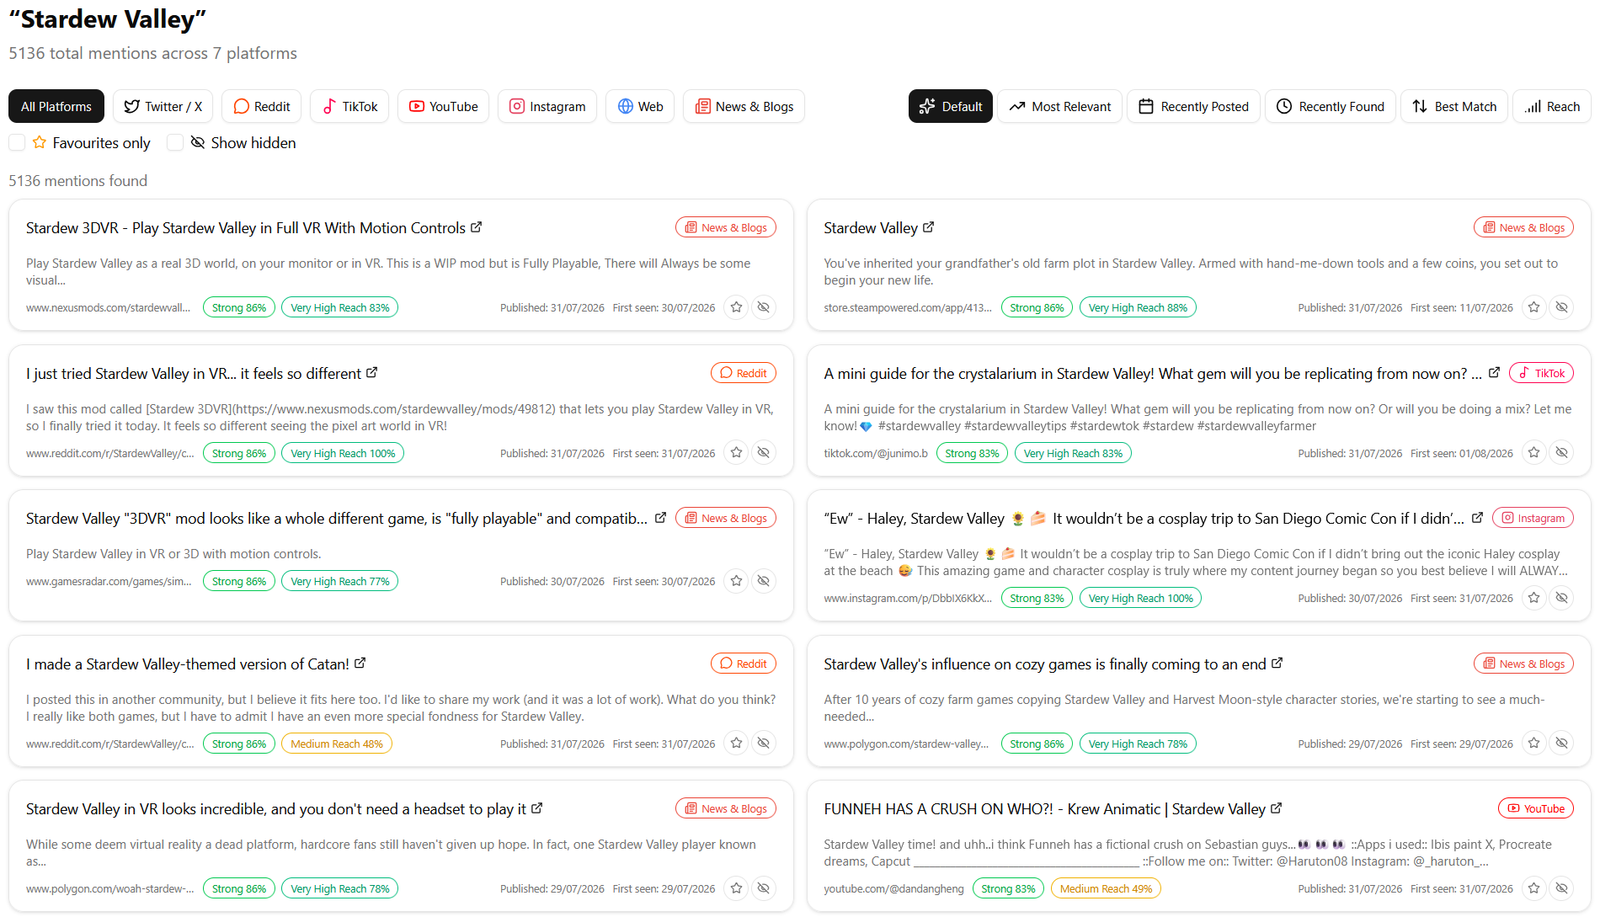Sort mentions by Default order
This screenshot has height=922, width=1600.
coord(951,106)
